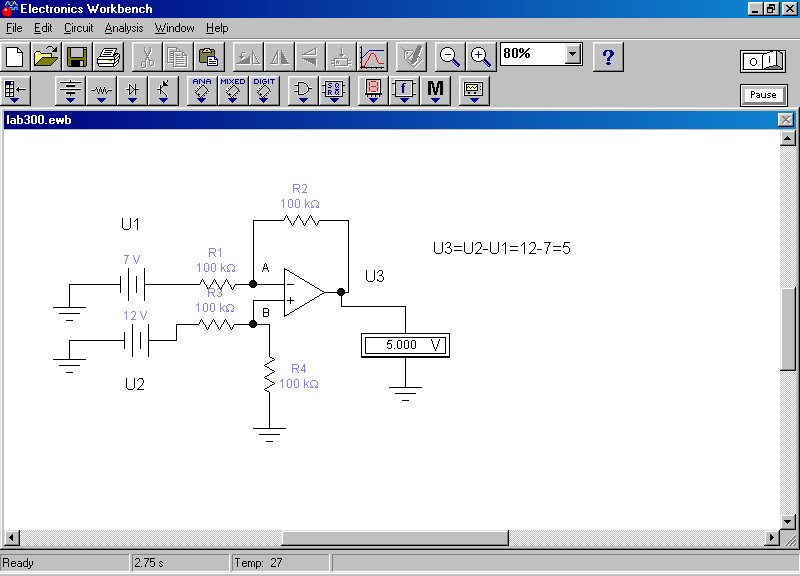Screen dimensions: 800x576
Task: Select the 7 V battery
Action: [x=133, y=284]
